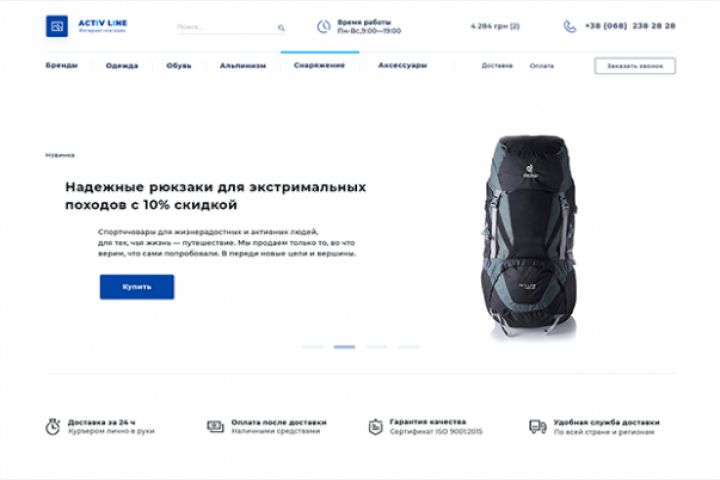Click the Заказать звонок button

coord(635,66)
